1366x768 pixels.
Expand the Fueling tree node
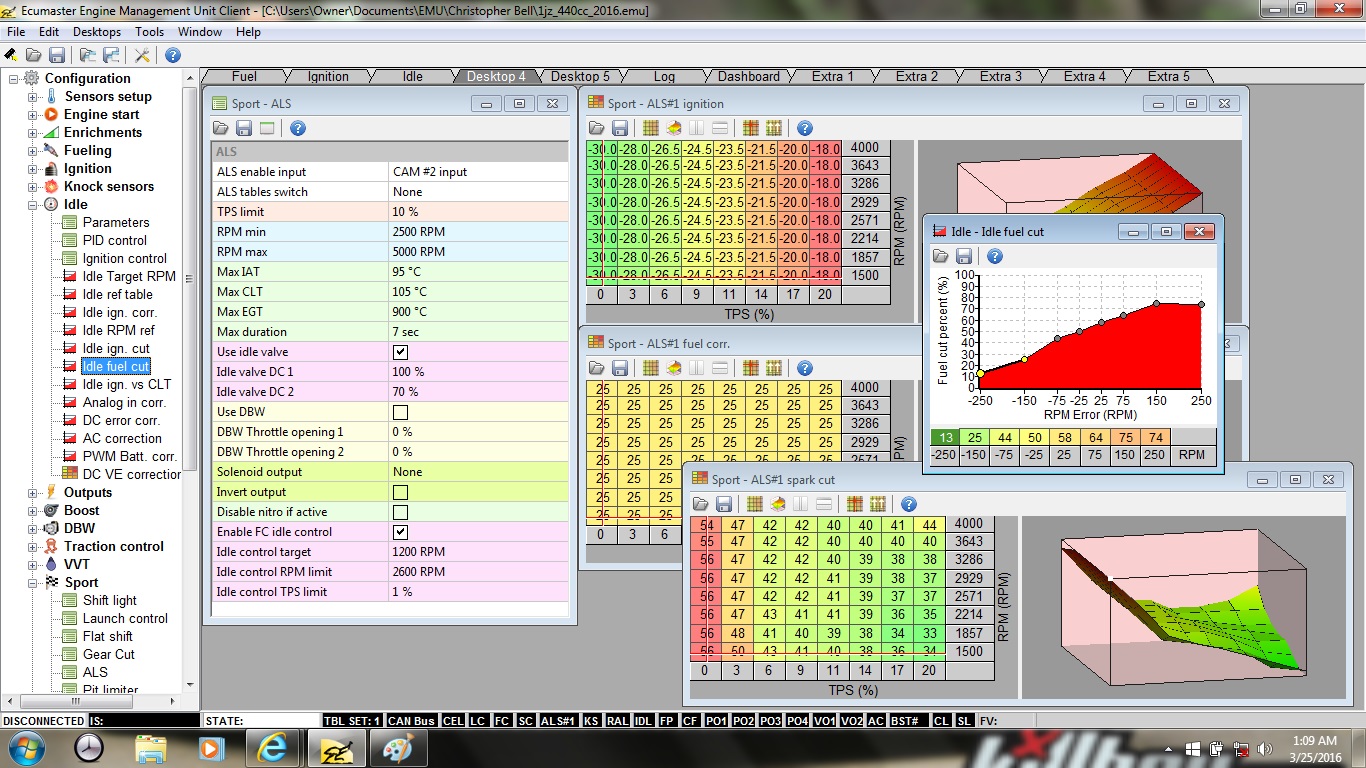point(33,151)
